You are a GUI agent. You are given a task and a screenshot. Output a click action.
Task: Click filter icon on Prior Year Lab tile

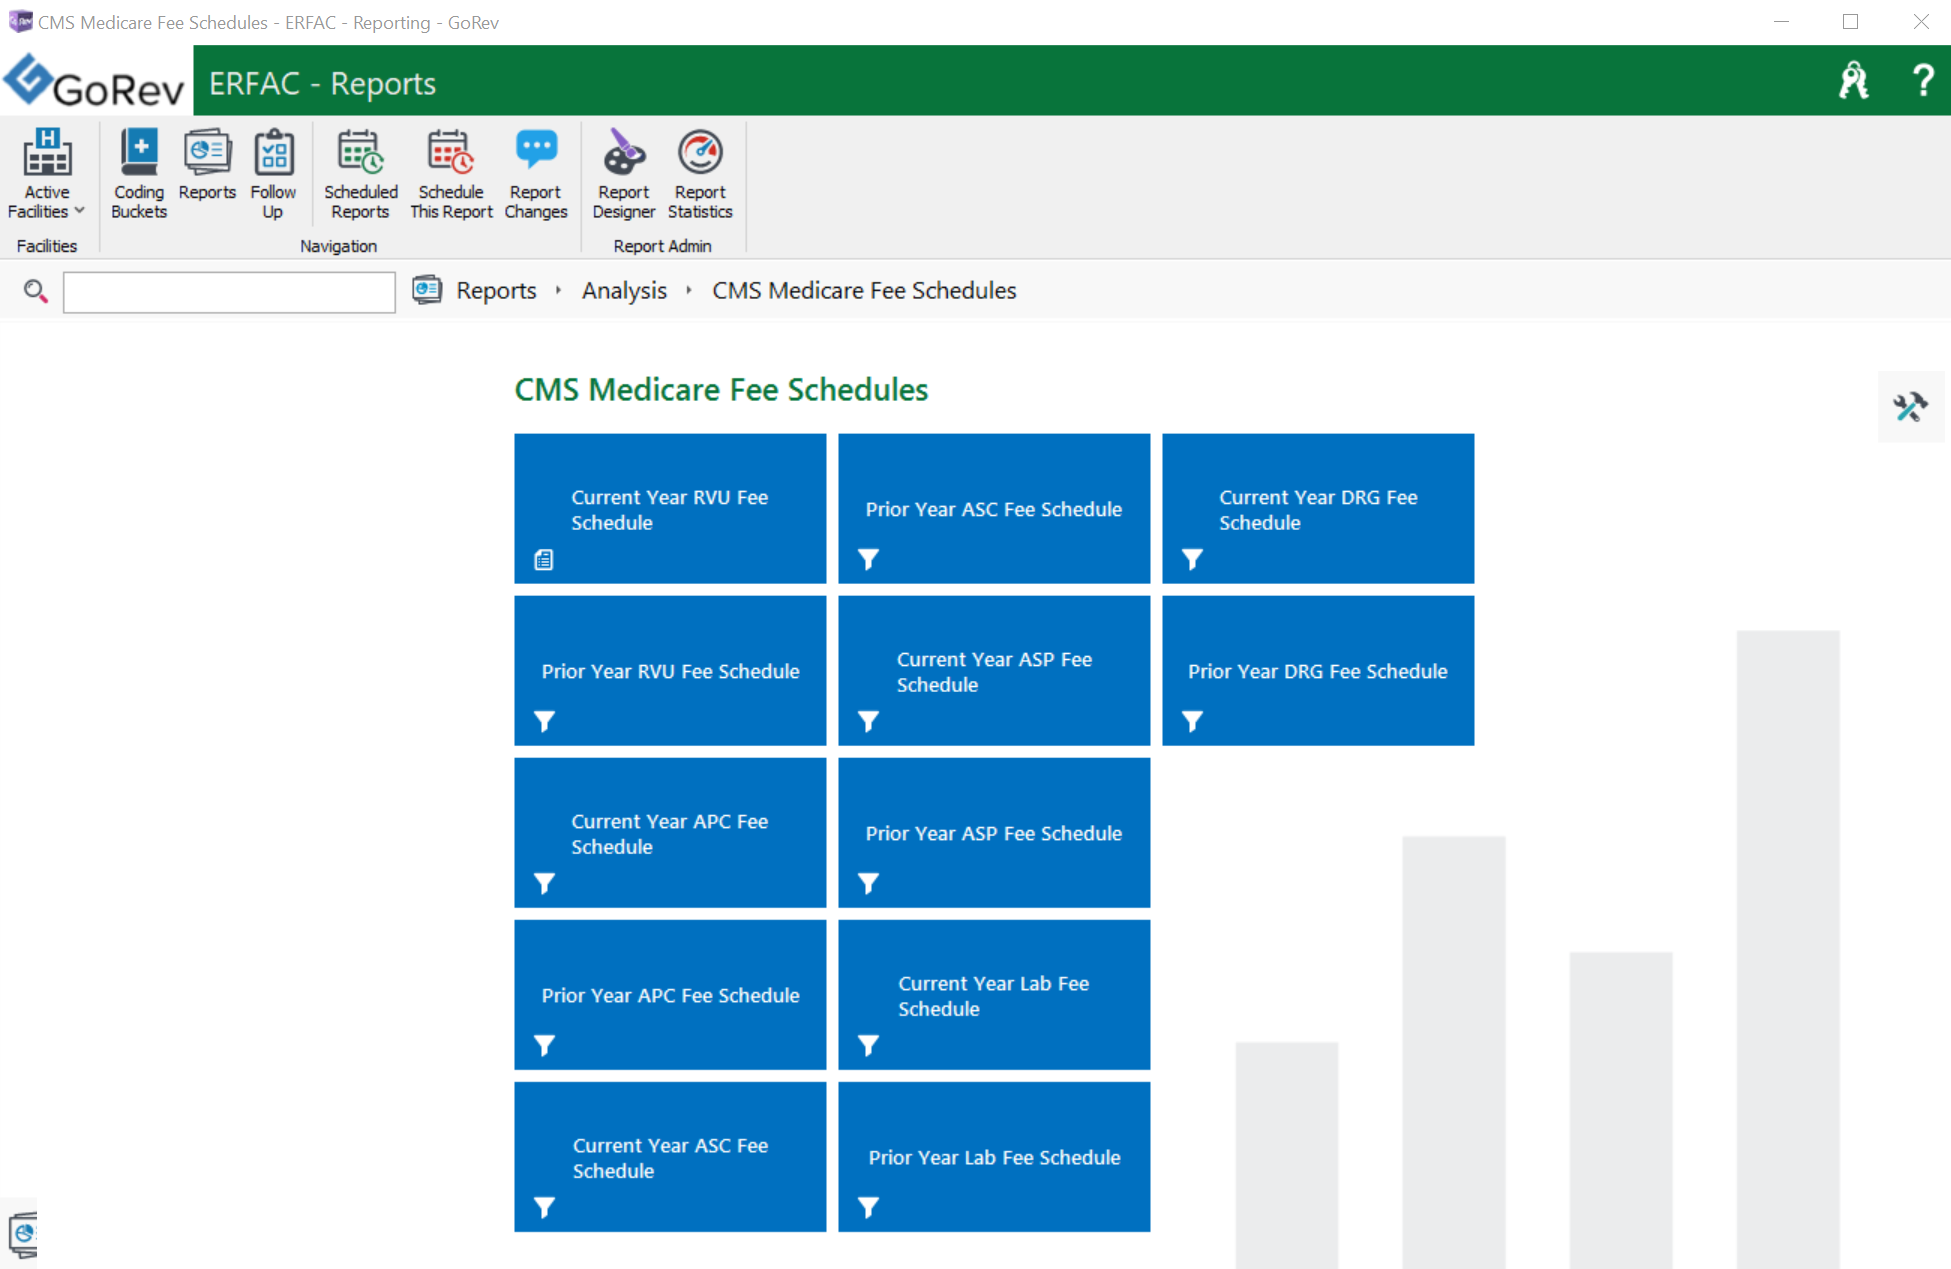[x=868, y=1207]
